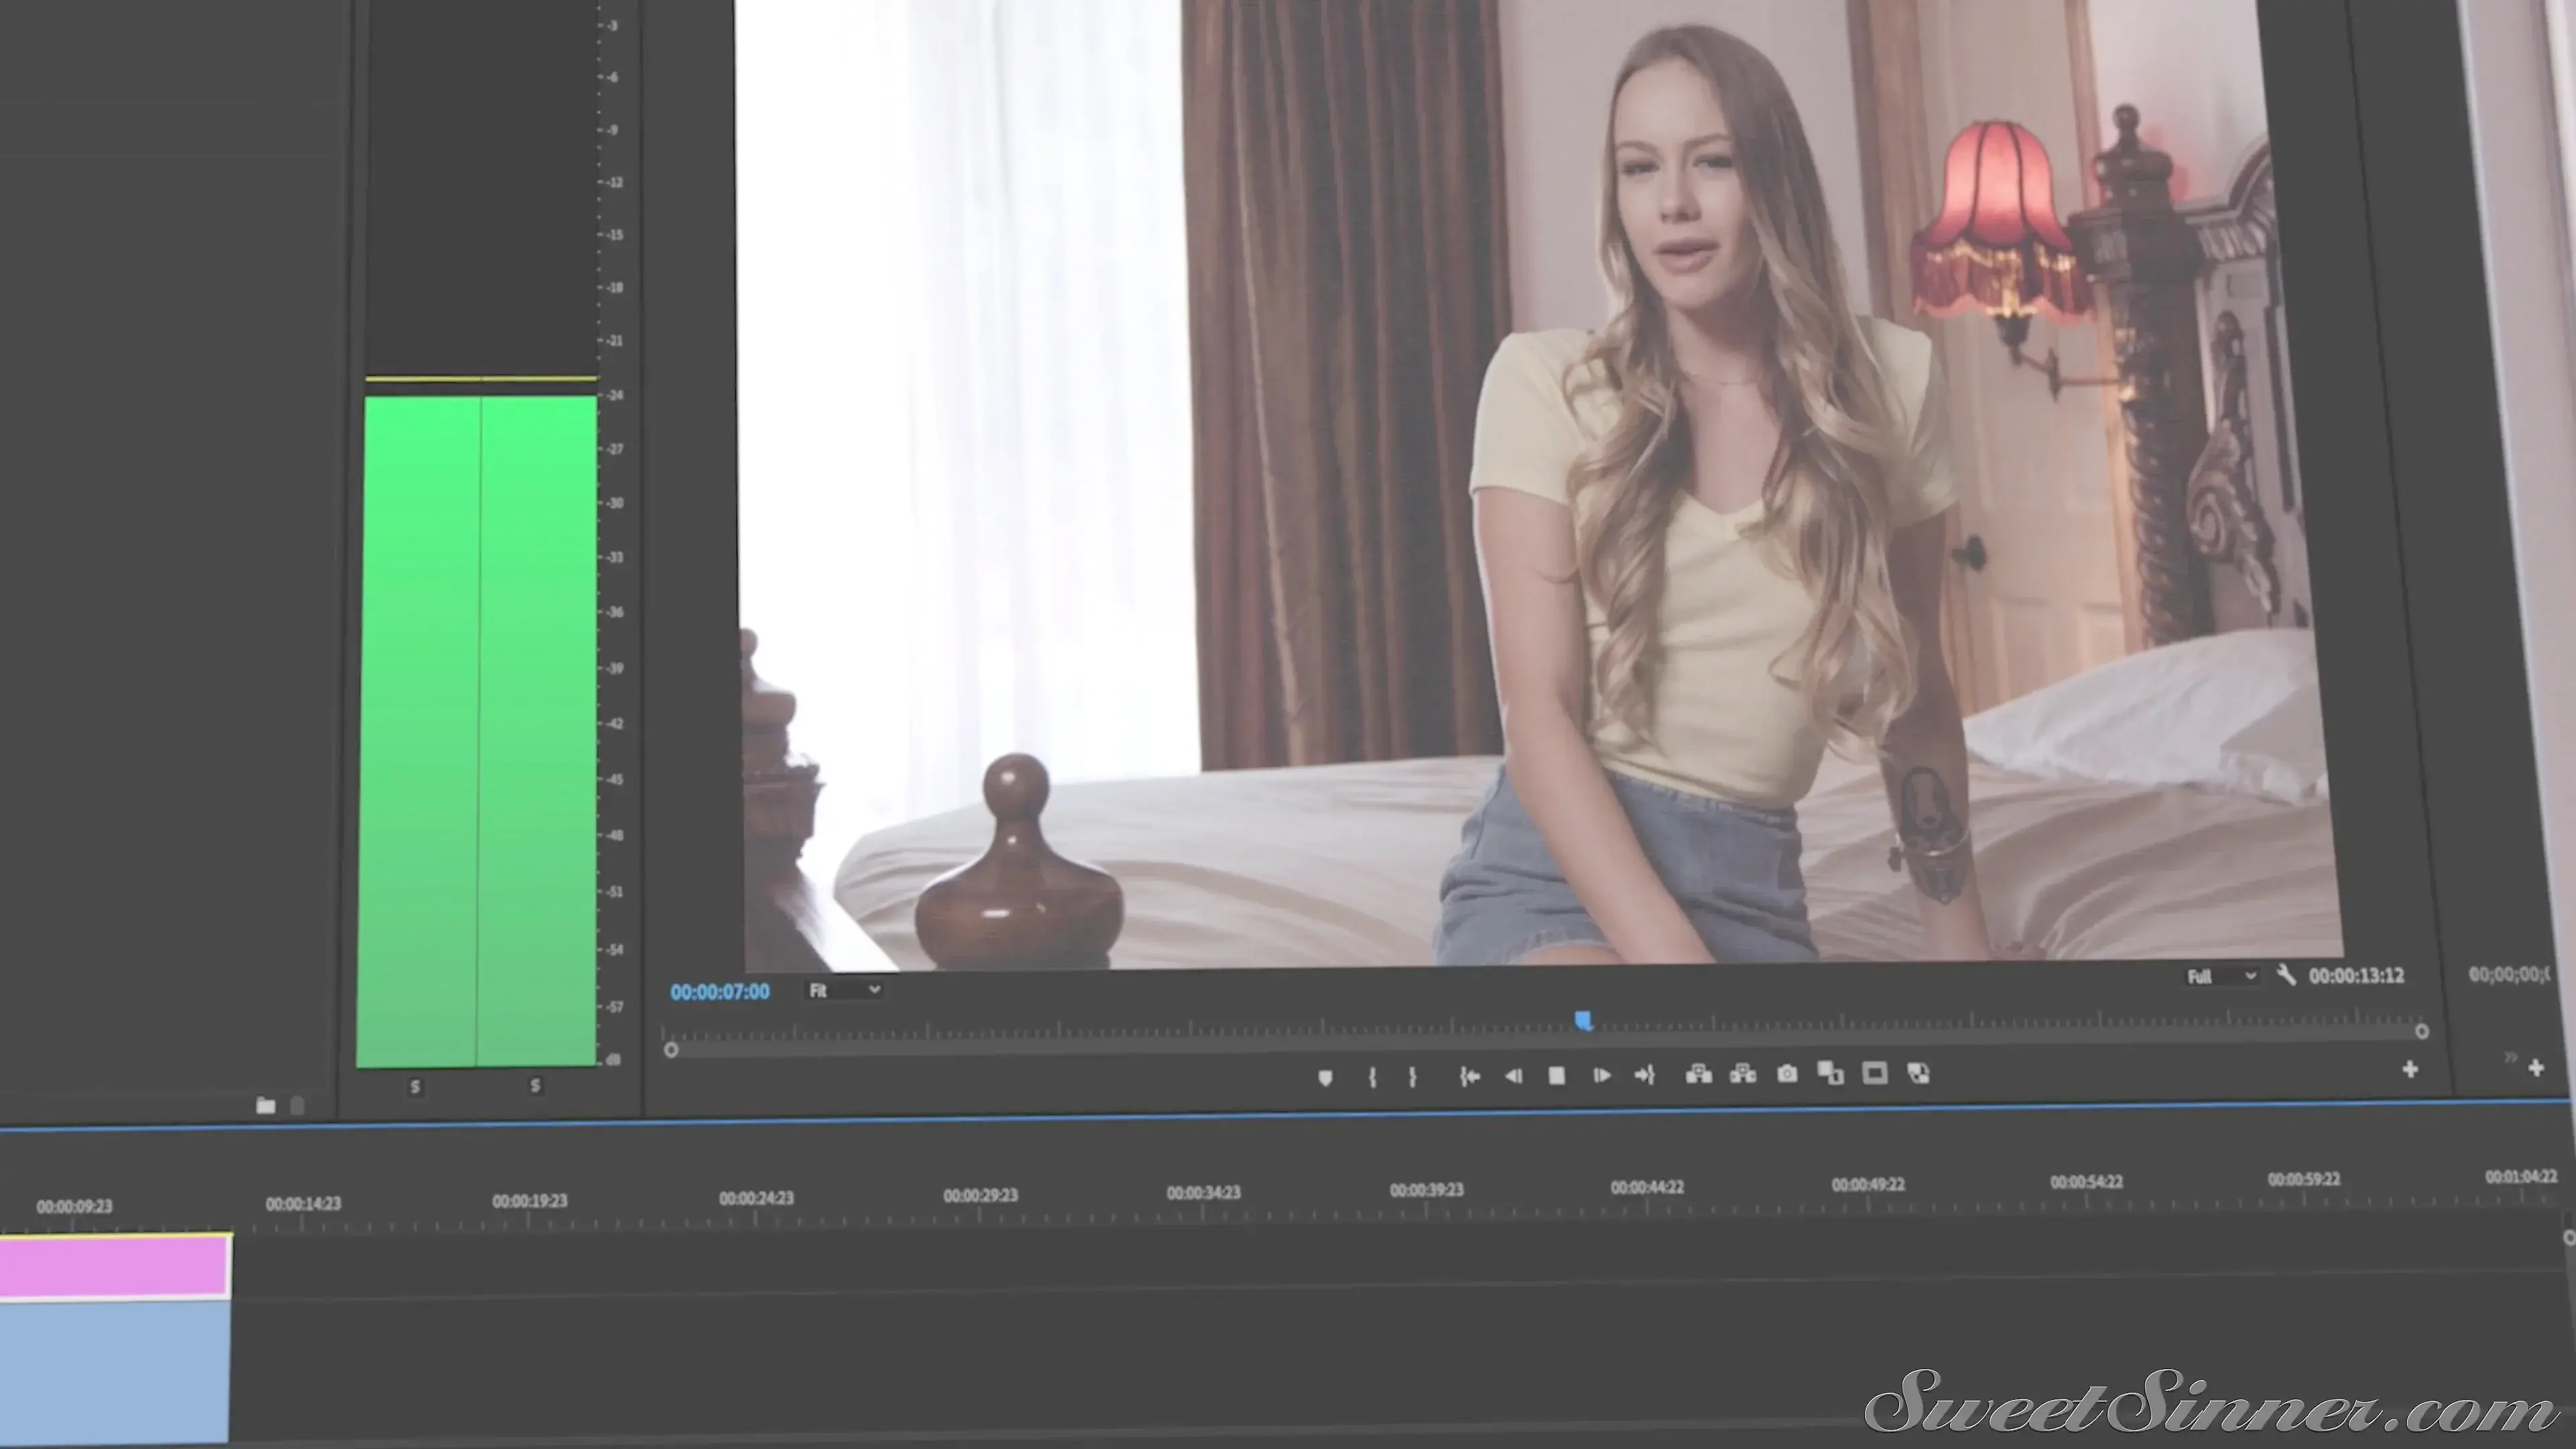This screenshot has height=1449, width=2576.
Task: Click the Go to Out point icon
Action: 1645,1075
